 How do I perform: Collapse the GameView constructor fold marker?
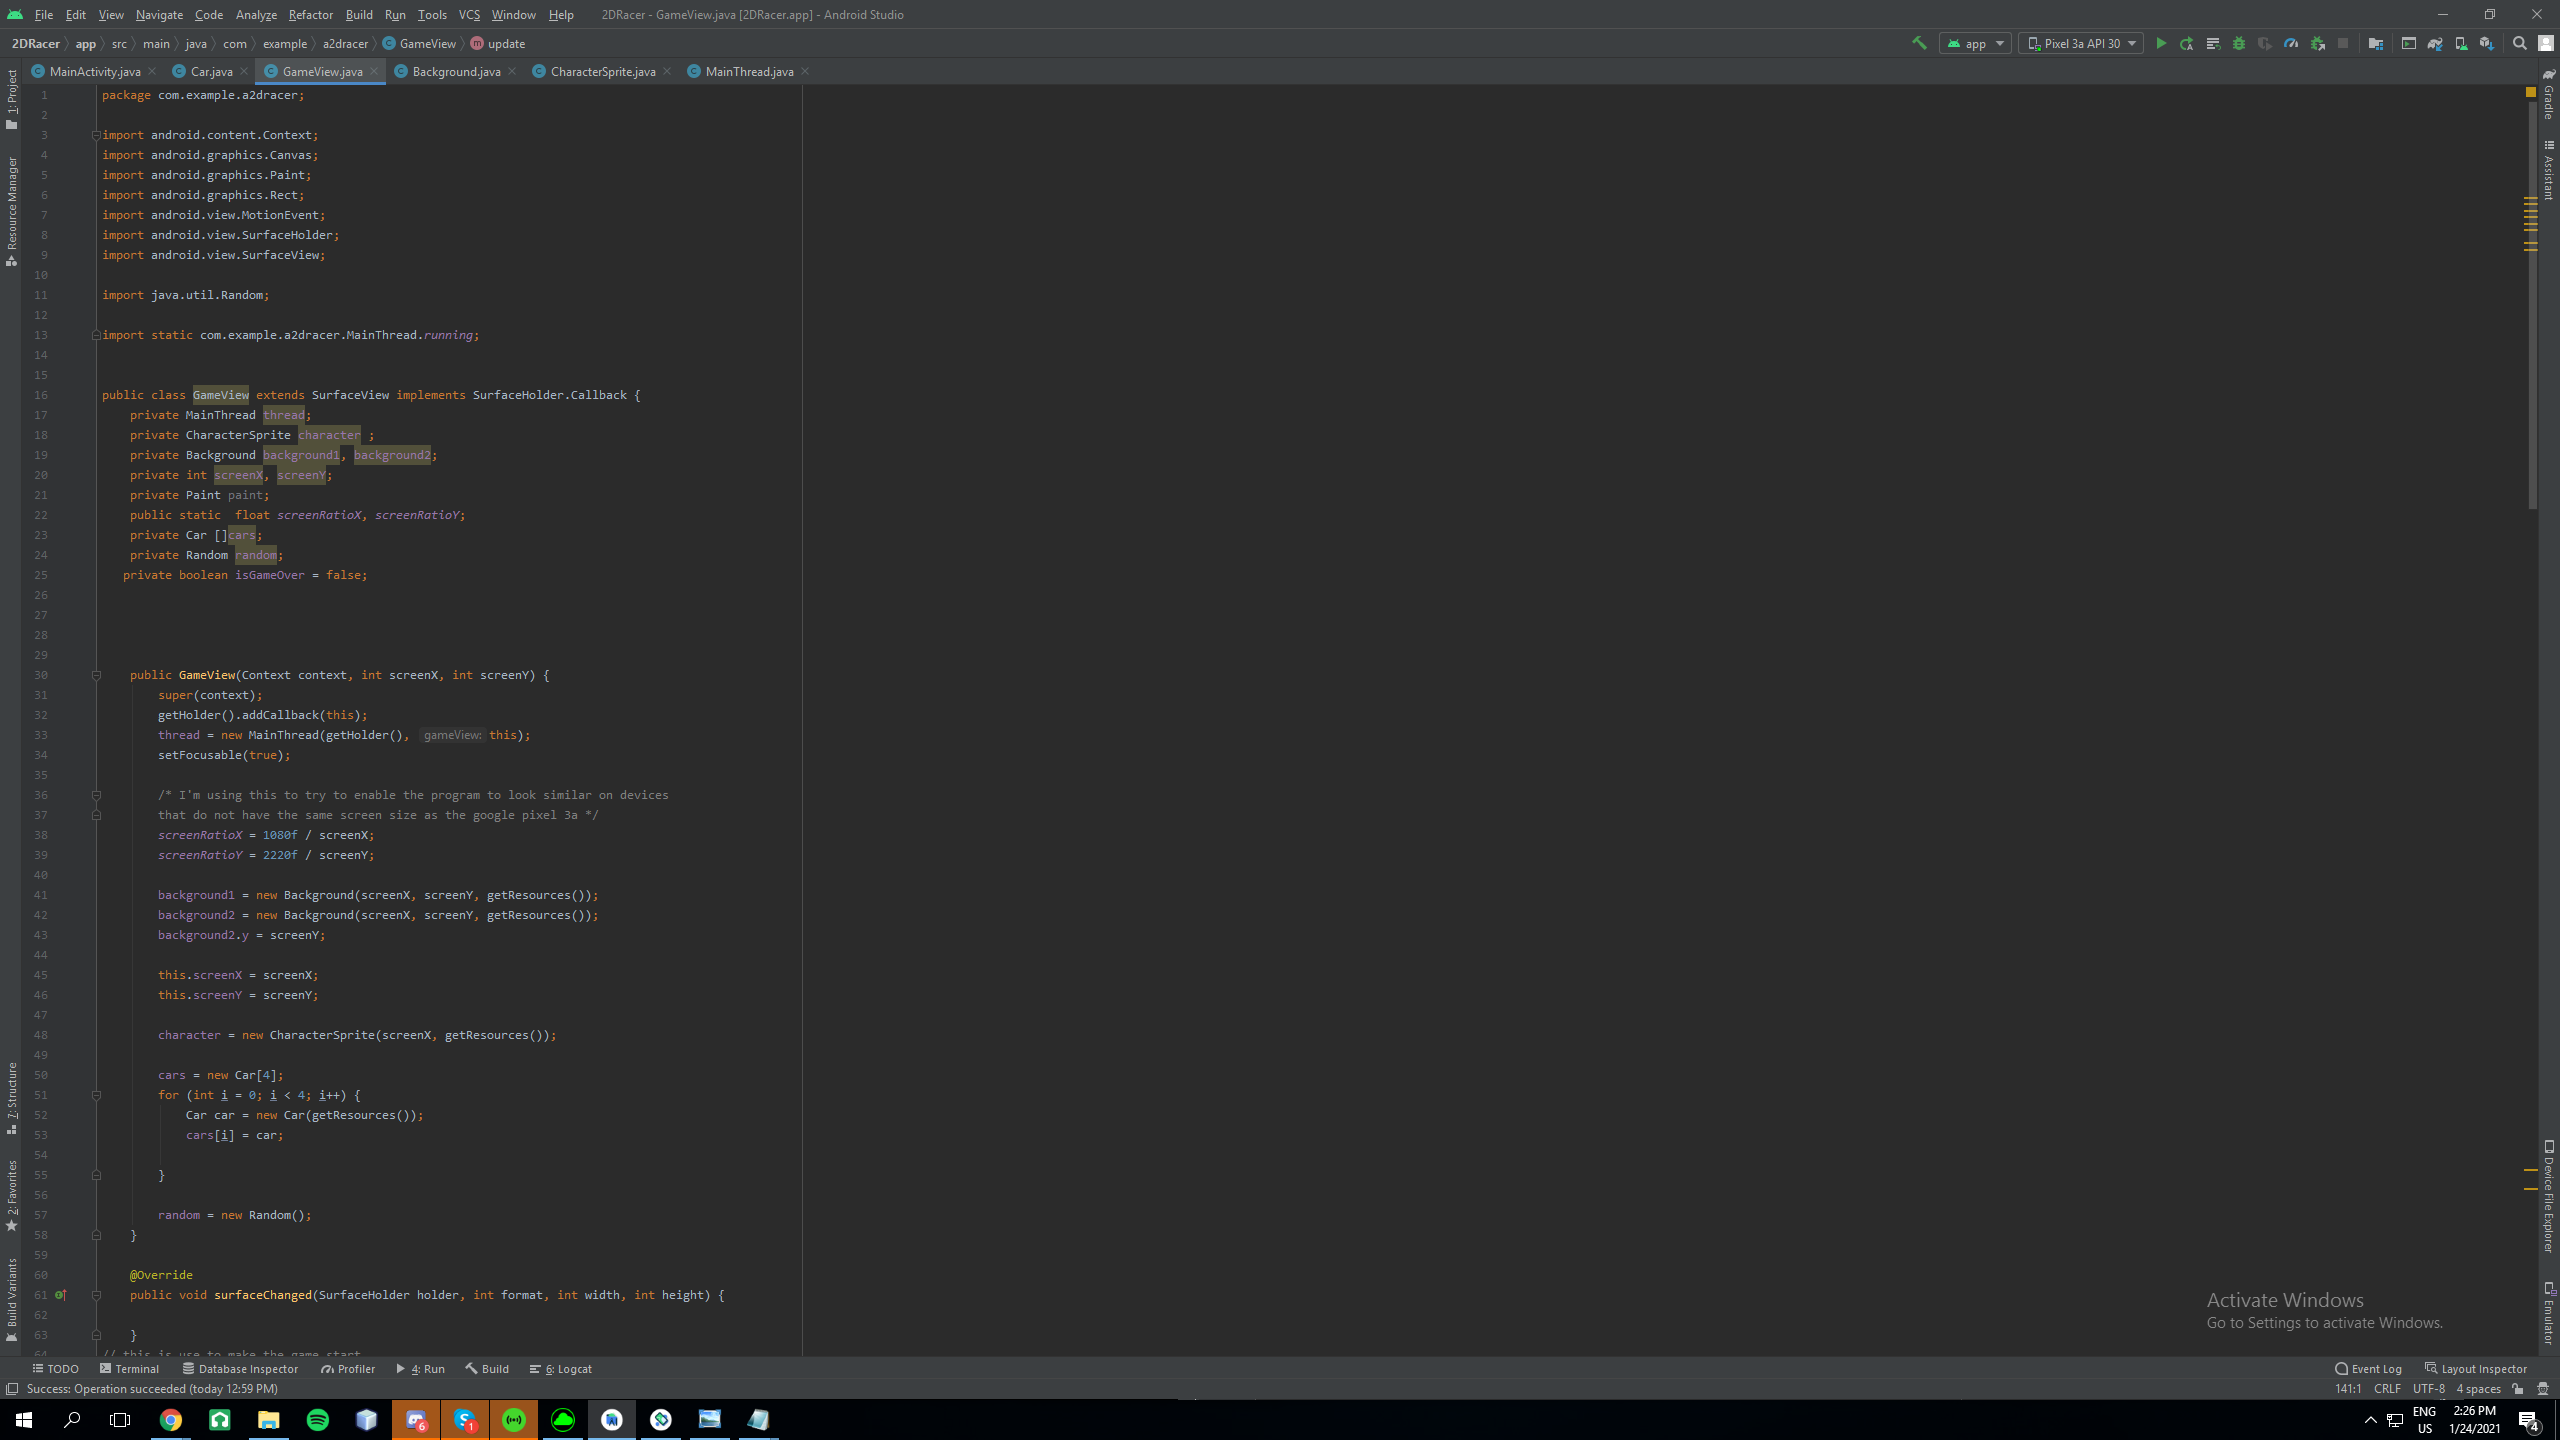97,675
